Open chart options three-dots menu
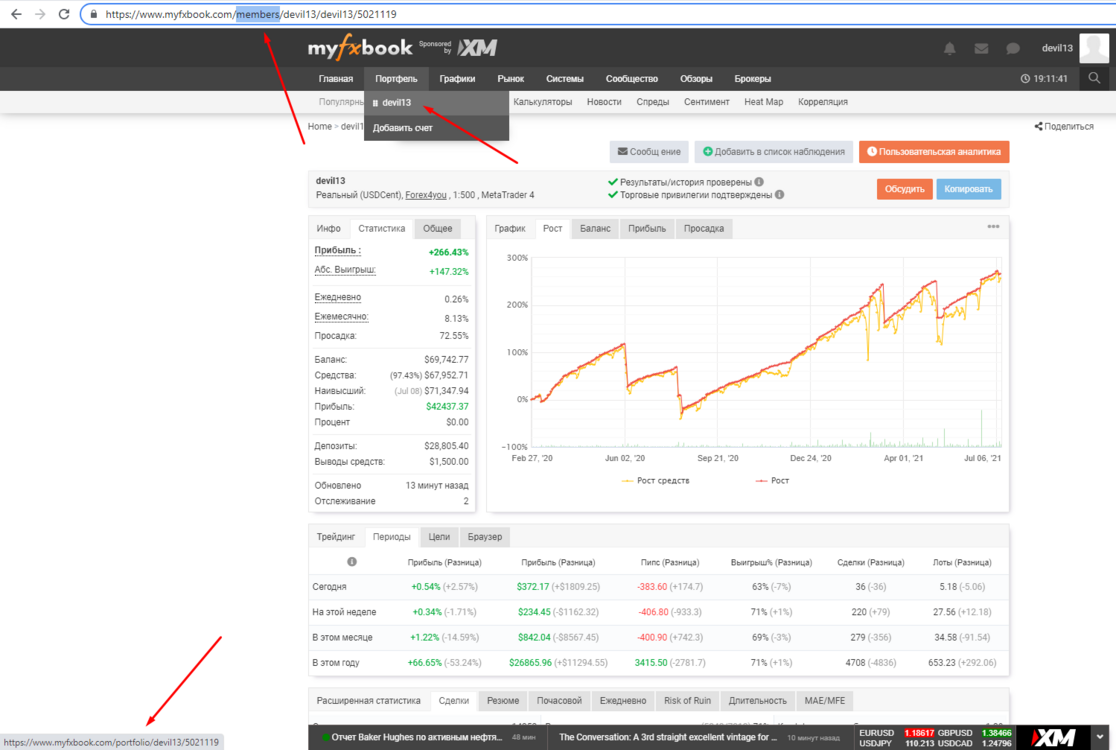Viewport: 1116px width, 750px height. [x=994, y=227]
